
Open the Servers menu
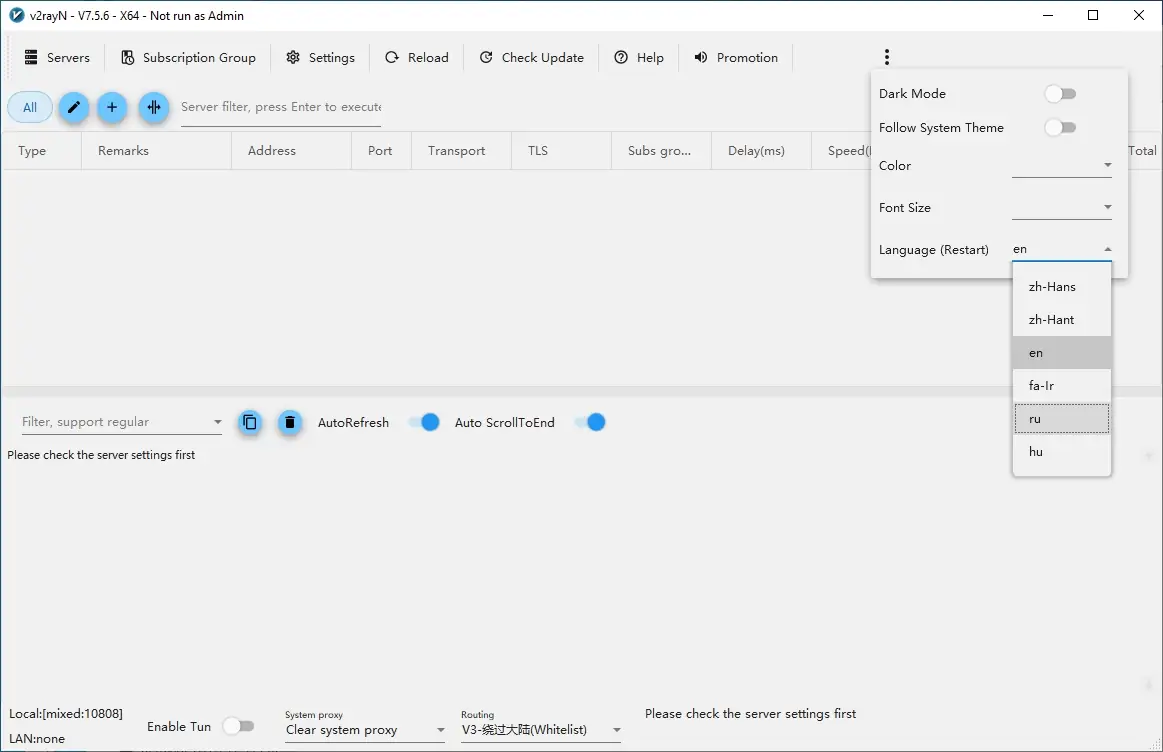click(x=57, y=57)
